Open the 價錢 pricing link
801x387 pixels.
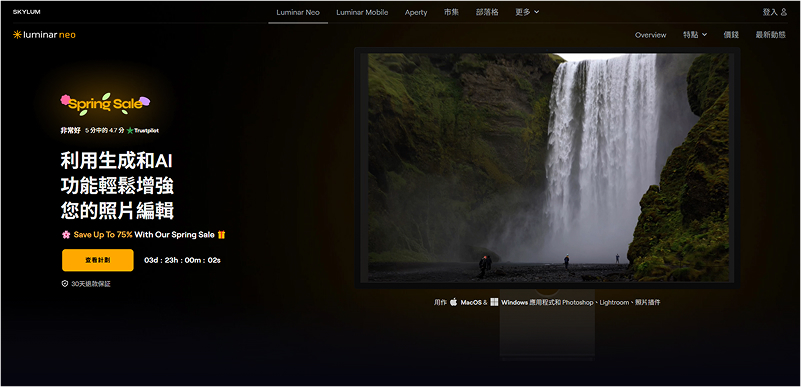point(731,35)
